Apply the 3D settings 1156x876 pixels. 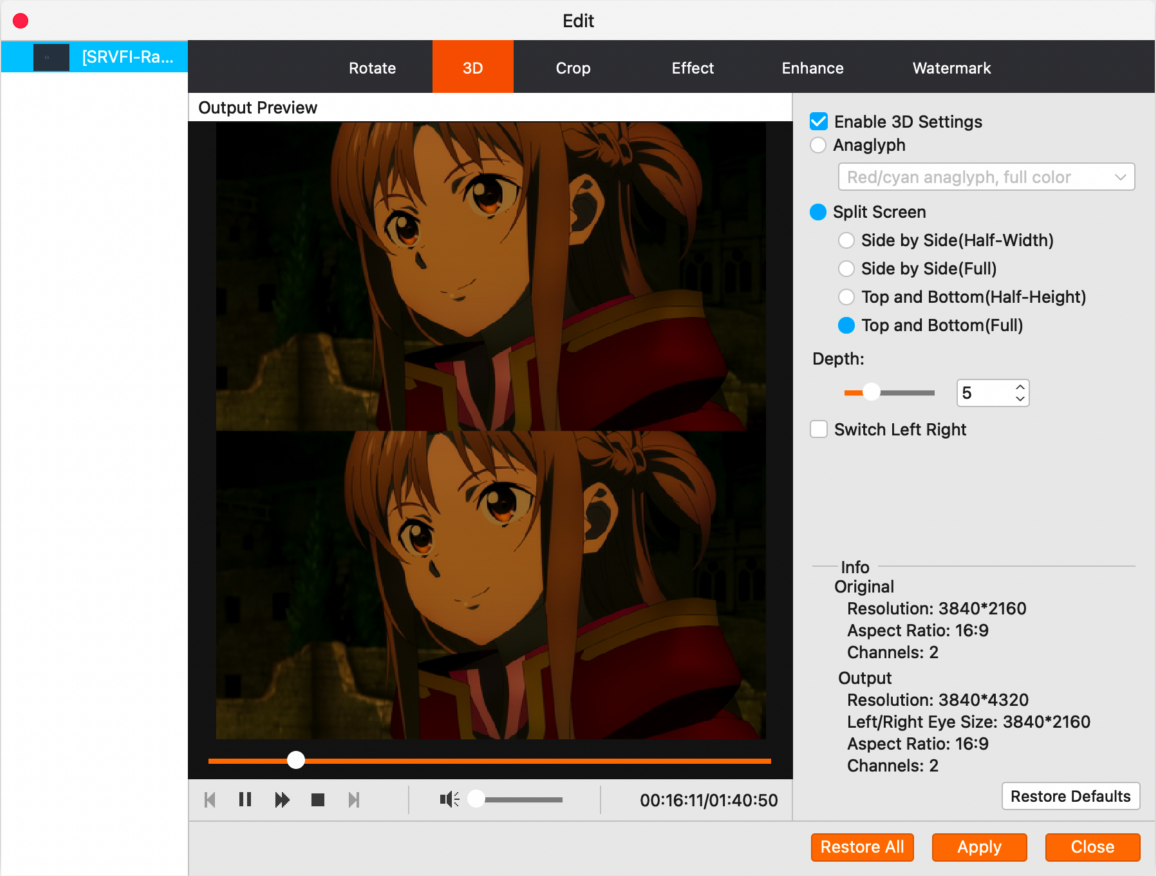979,847
